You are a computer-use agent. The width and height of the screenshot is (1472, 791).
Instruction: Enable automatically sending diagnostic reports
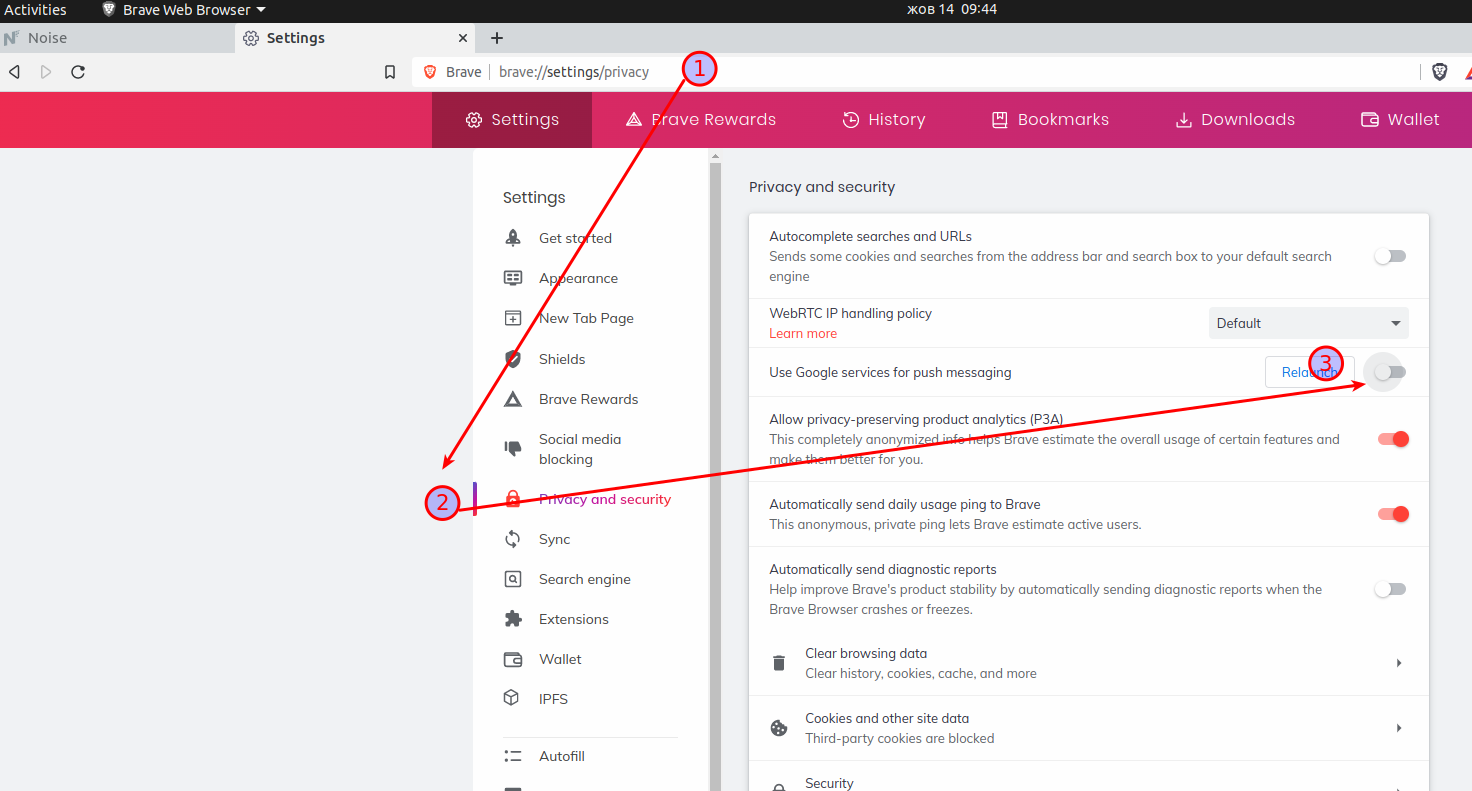pyautogui.click(x=1390, y=589)
